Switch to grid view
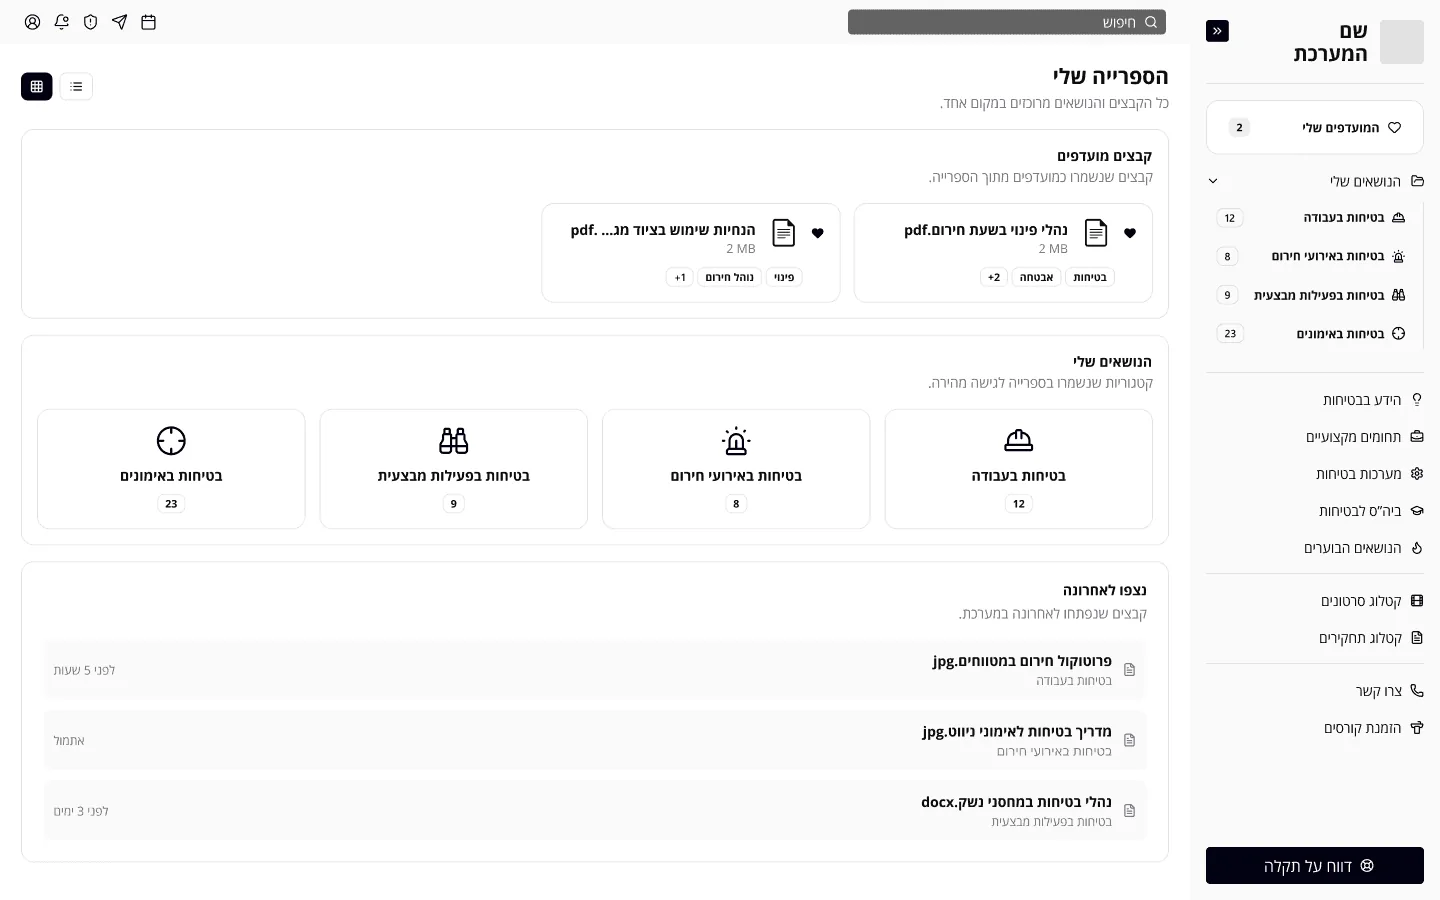1440x900 pixels. click(x=37, y=87)
